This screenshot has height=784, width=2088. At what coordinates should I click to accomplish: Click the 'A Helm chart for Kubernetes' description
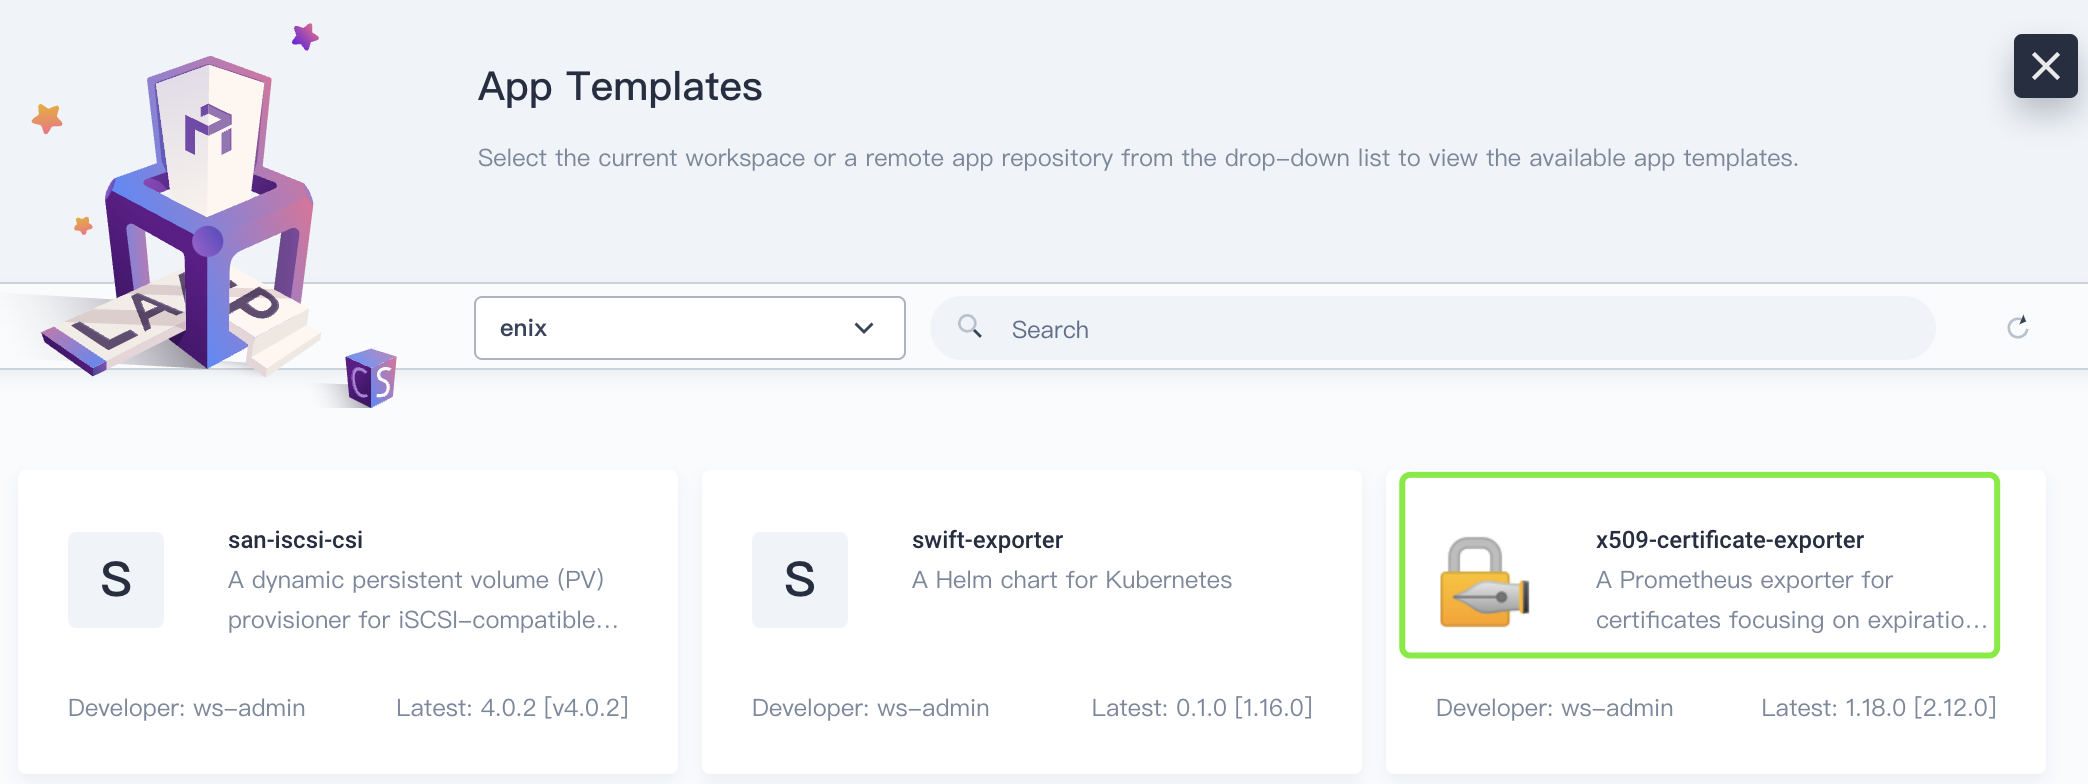(1071, 580)
